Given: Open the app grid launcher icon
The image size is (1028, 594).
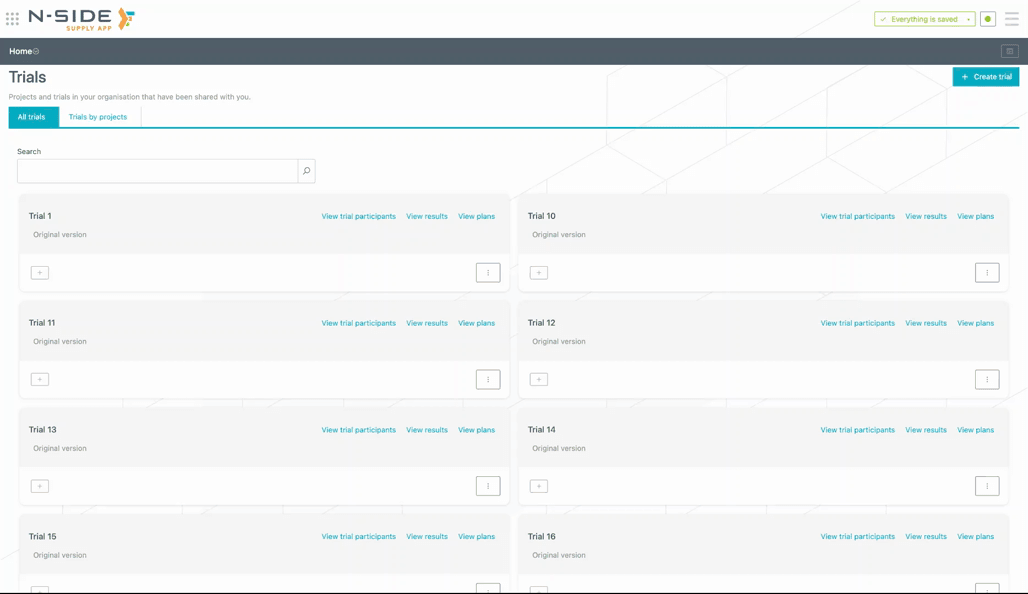Looking at the screenshot, I should (12, 19).
